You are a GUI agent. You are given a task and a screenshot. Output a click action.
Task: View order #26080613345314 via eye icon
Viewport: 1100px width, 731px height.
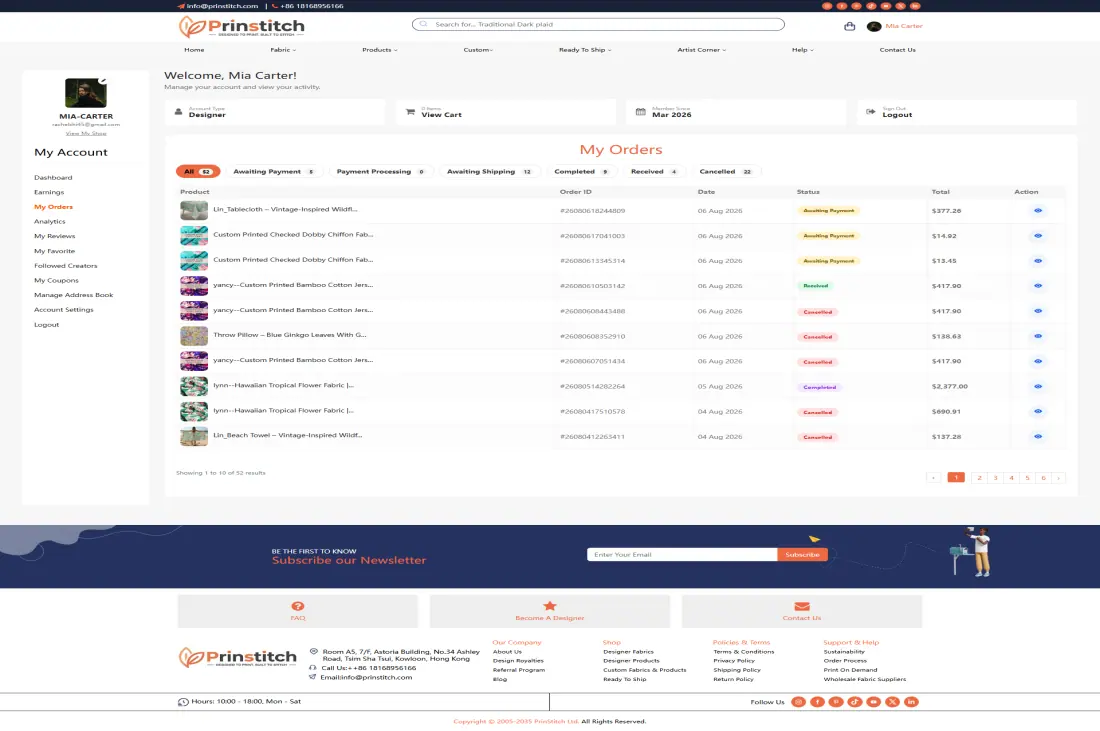(x=1038, y=261)
